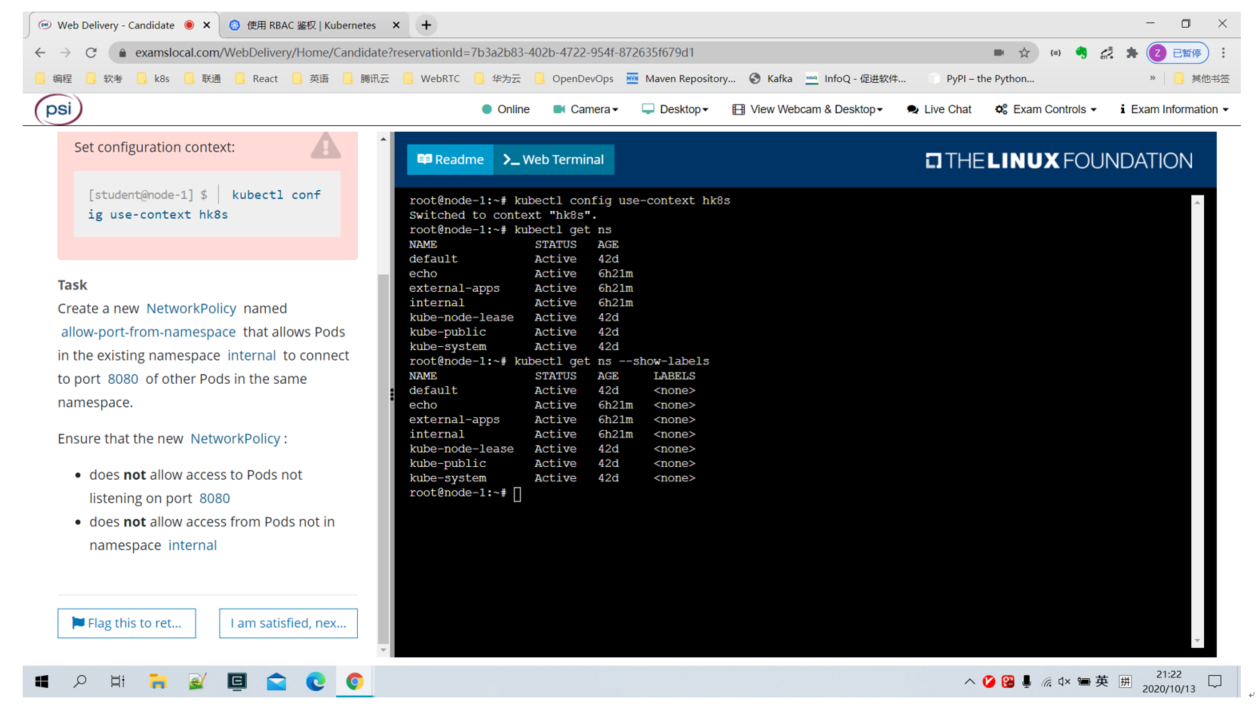This screenshot has height=704, width=1256.
Task: Flag this question to return later
Action: [127, 623]
